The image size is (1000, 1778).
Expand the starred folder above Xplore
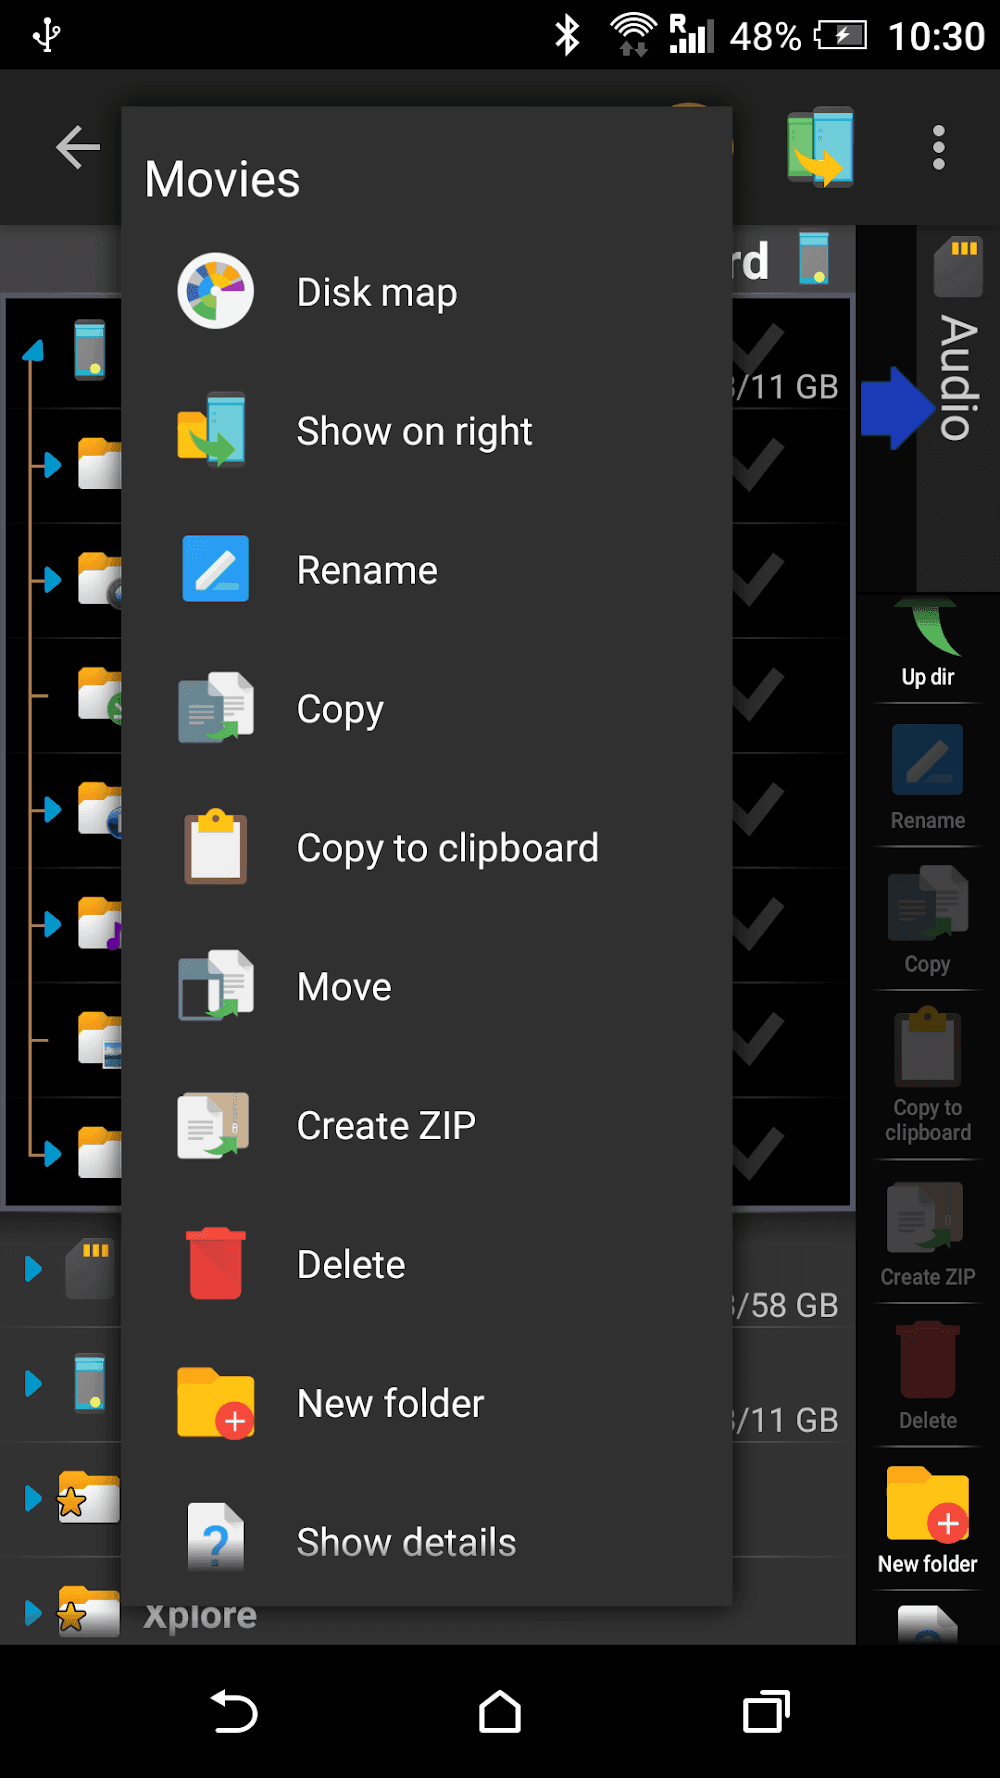33,1498
